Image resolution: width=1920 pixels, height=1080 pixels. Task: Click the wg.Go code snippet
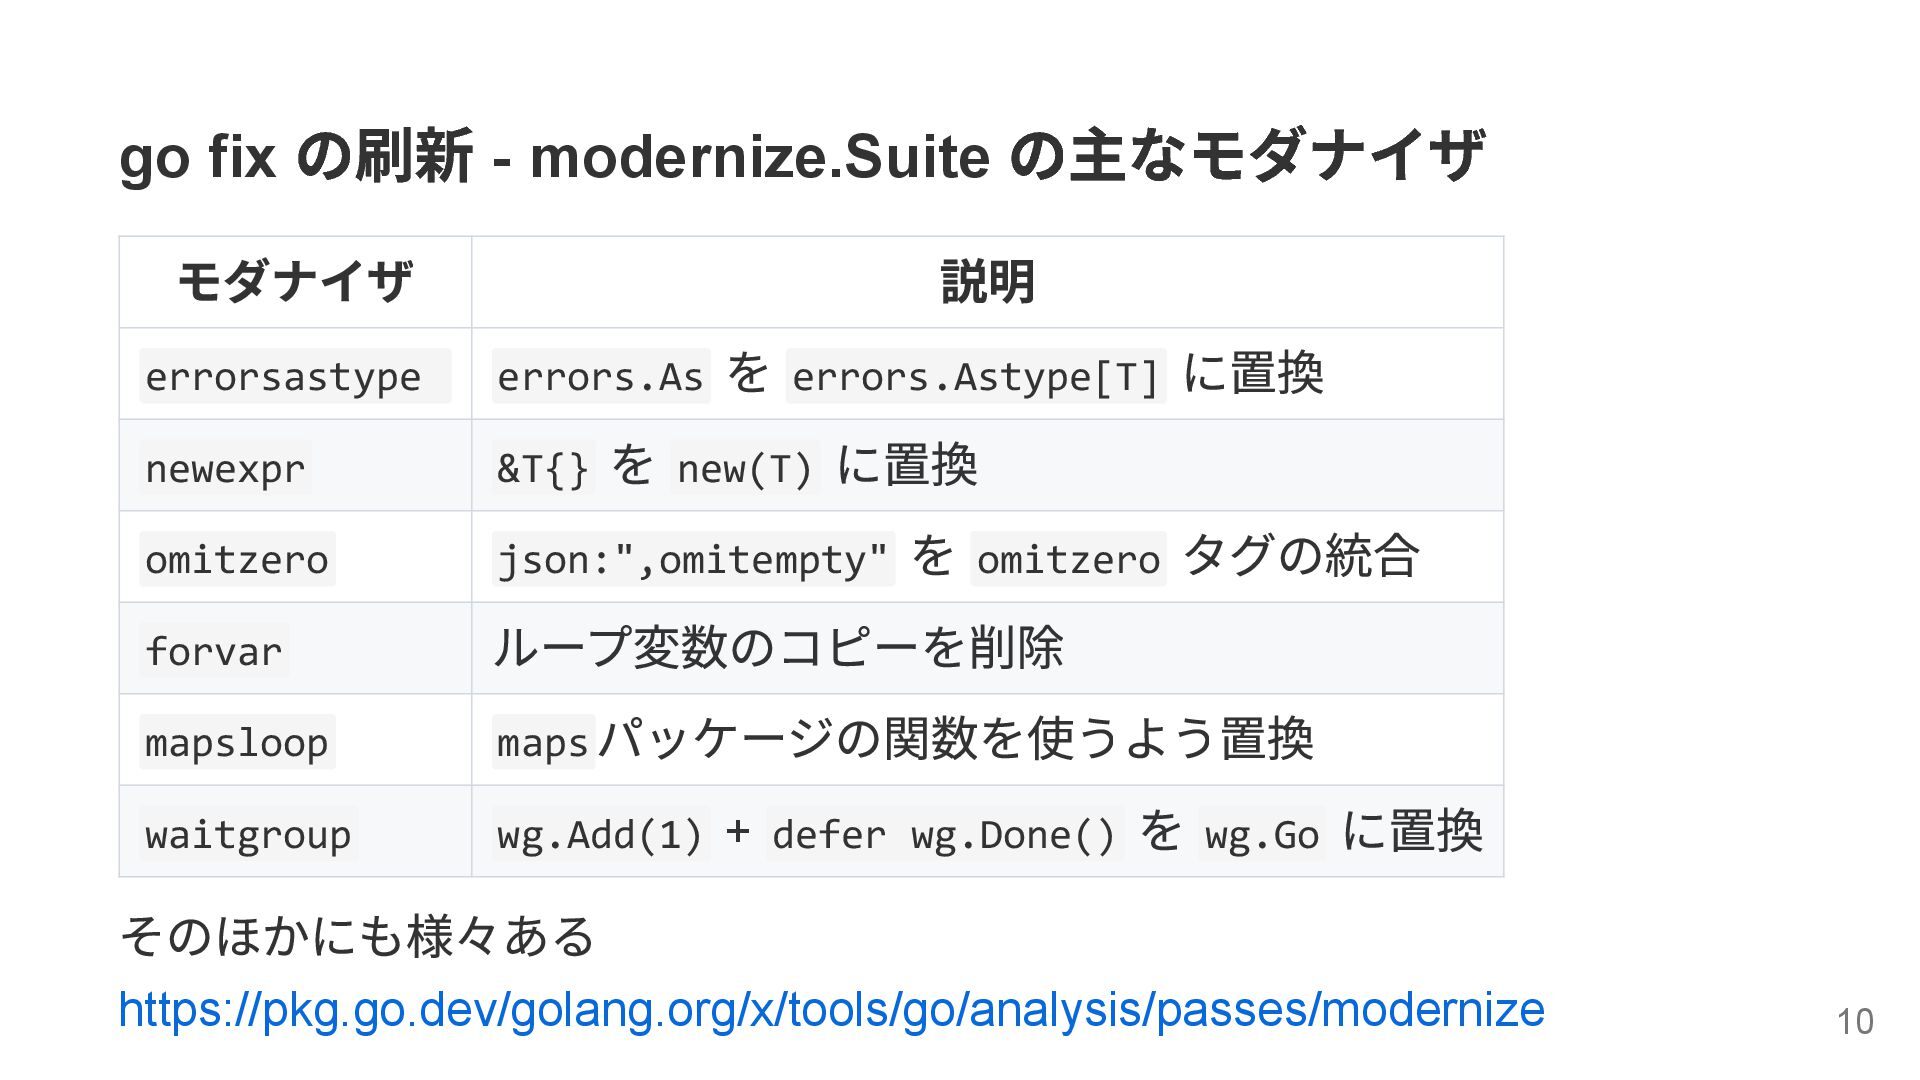[1261, 834]
